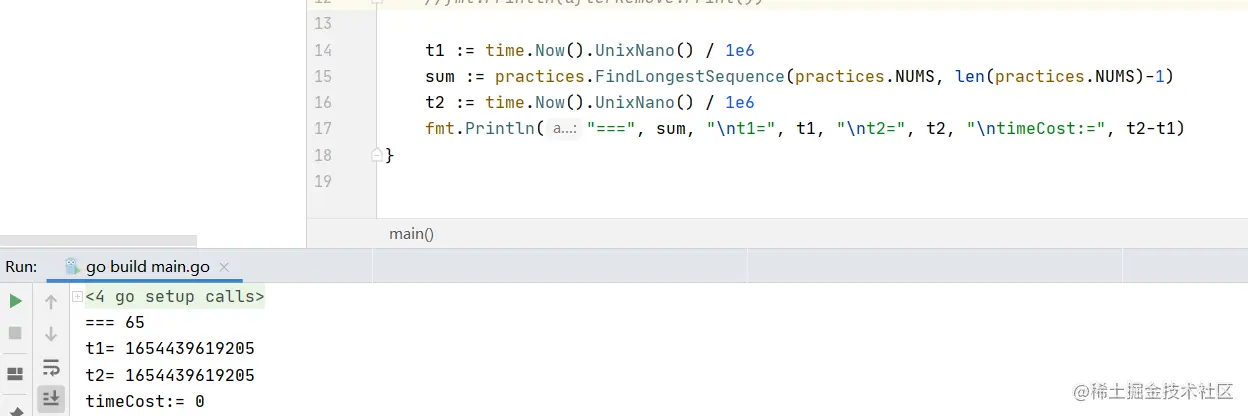The width and height of the screenshot is (1248, 416).
Task: Click the Down the stack trace arrow
Action: coord(51,334)
